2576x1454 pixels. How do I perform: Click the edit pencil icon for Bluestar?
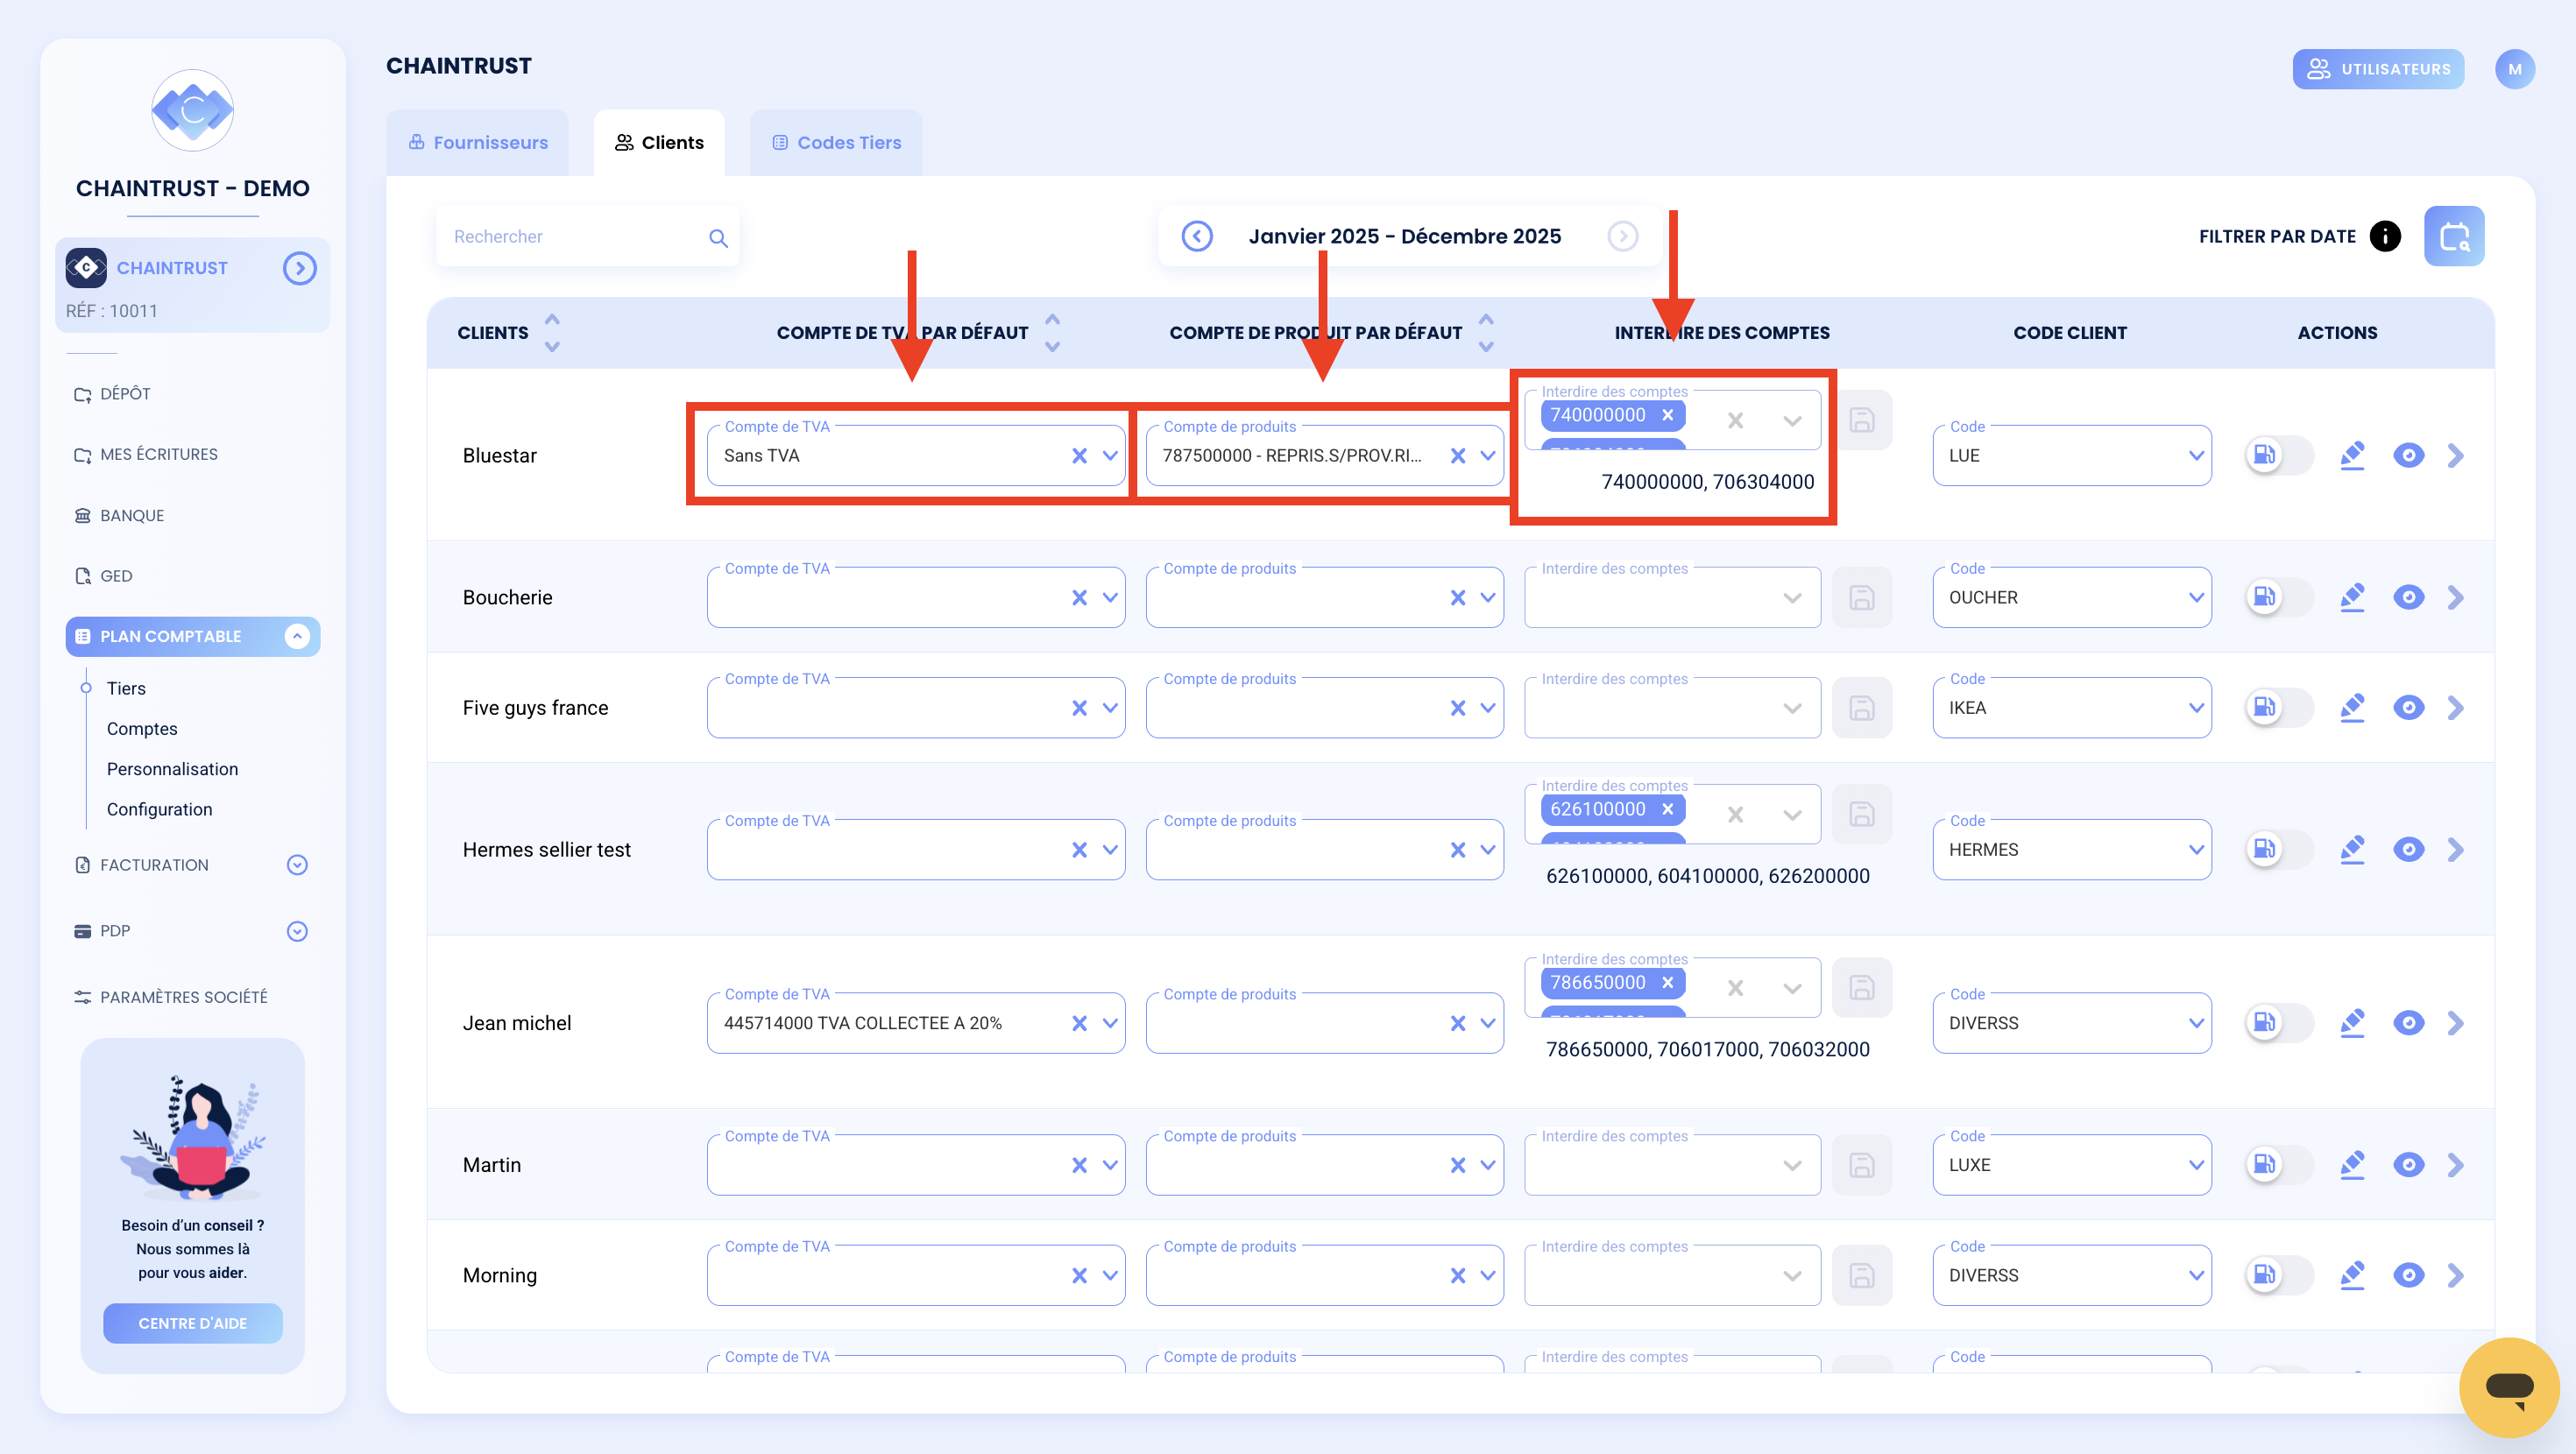tap(2352, 455)
